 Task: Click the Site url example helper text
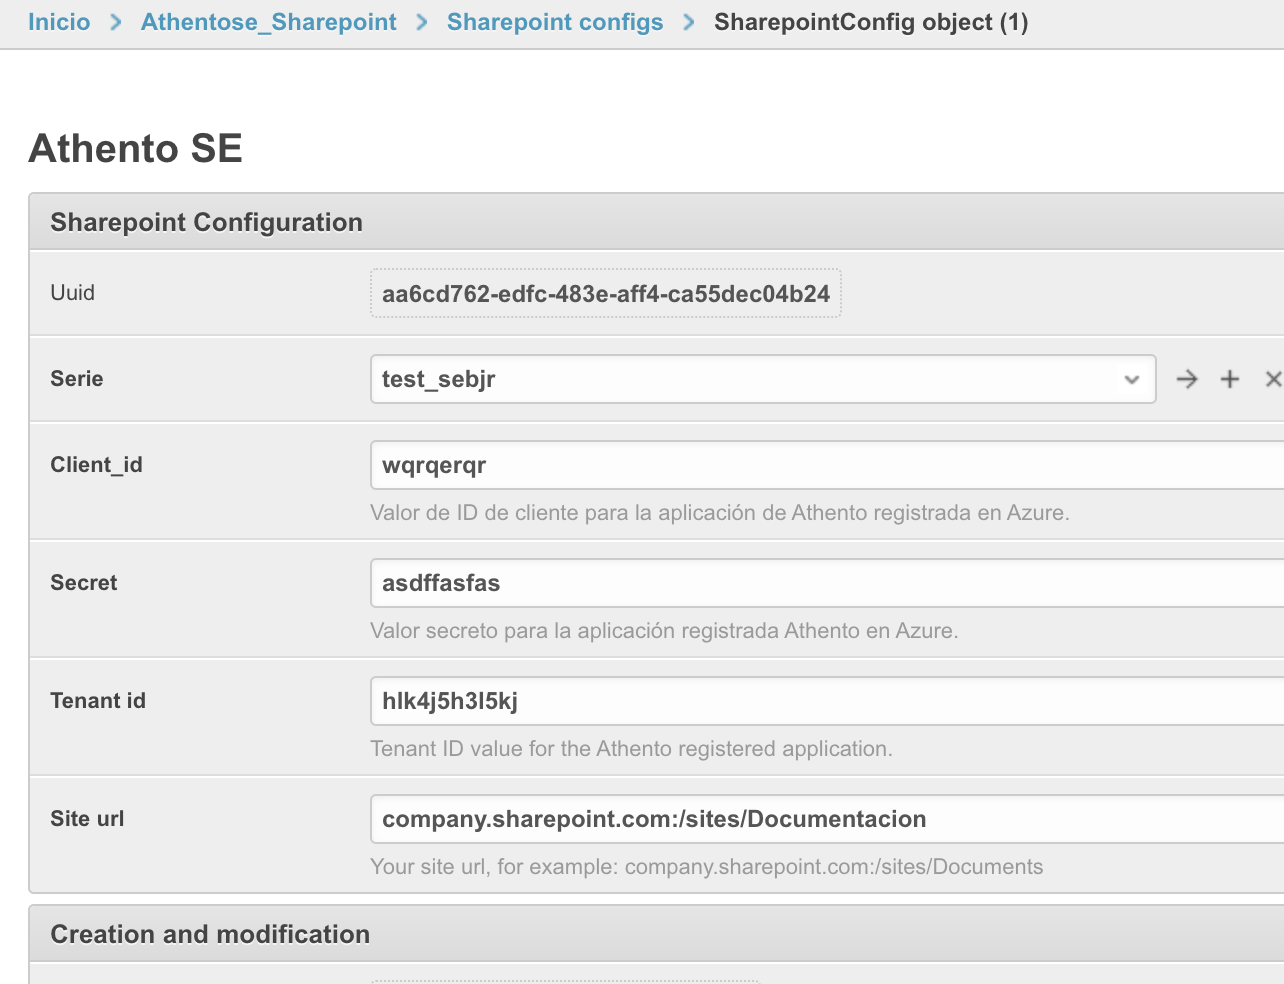coord(706,866)
